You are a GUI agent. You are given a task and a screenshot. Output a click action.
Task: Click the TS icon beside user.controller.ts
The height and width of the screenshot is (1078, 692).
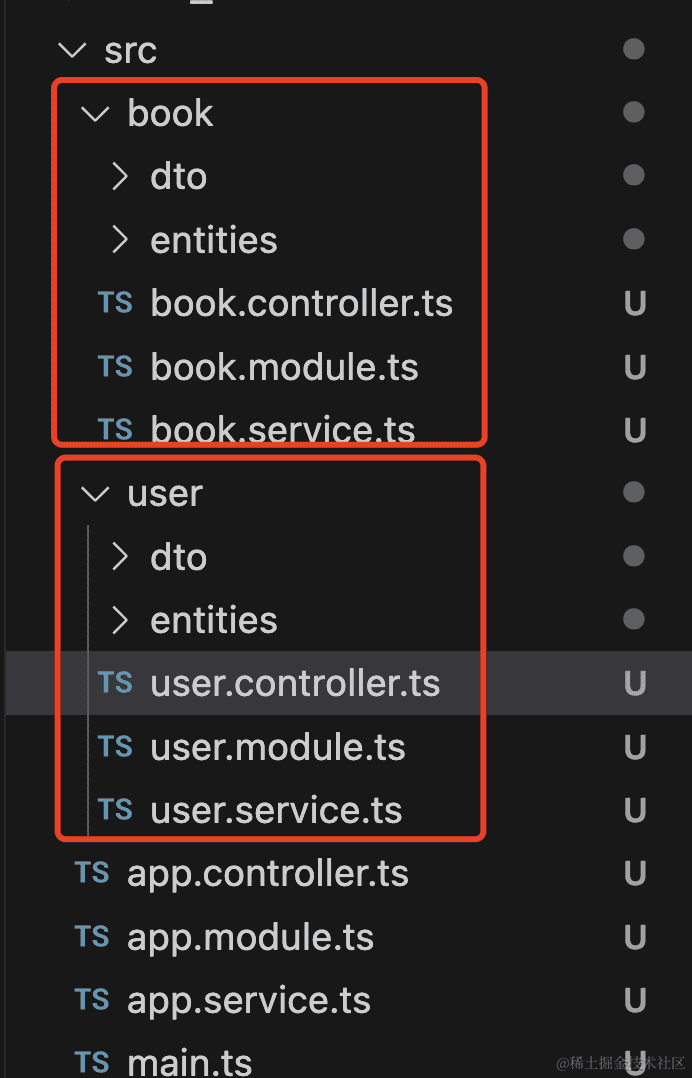click(x=115, y=683)
